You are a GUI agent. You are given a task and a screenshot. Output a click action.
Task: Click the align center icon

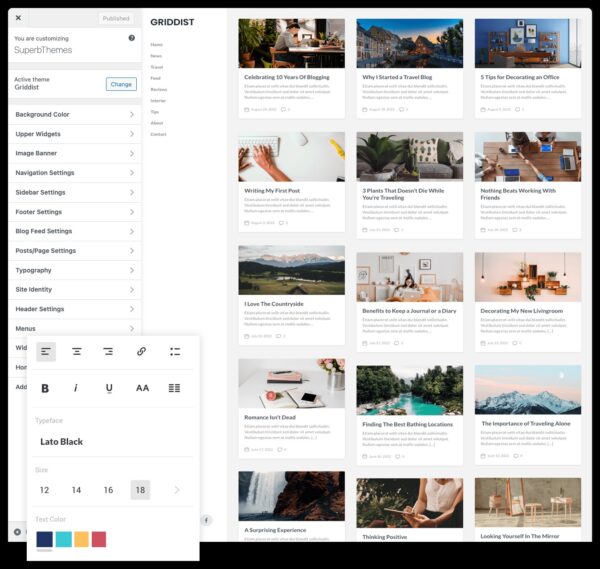point(77,352)
